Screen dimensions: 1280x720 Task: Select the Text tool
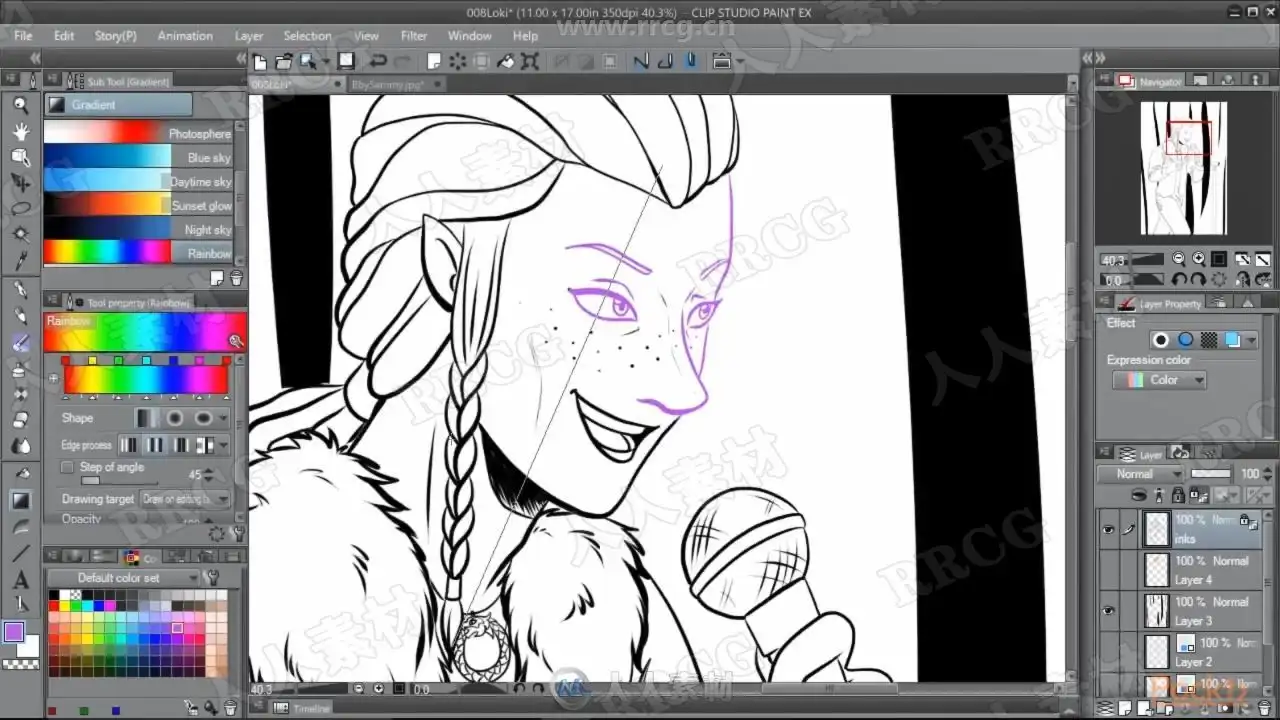tap(20, 580)
